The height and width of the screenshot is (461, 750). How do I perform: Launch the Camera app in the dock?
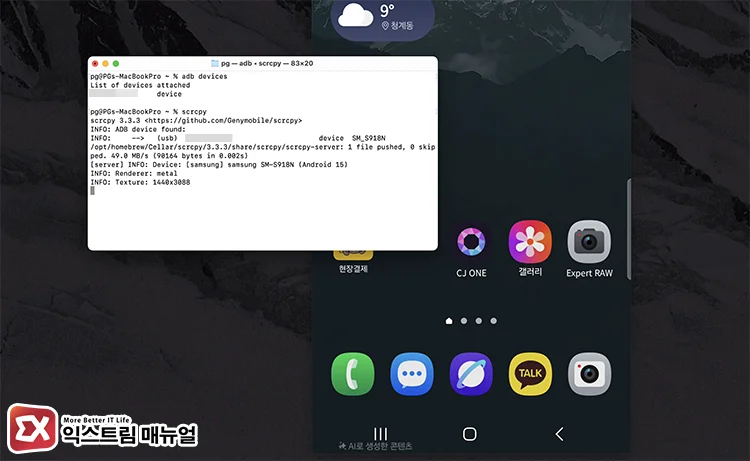tap(589, 373)
